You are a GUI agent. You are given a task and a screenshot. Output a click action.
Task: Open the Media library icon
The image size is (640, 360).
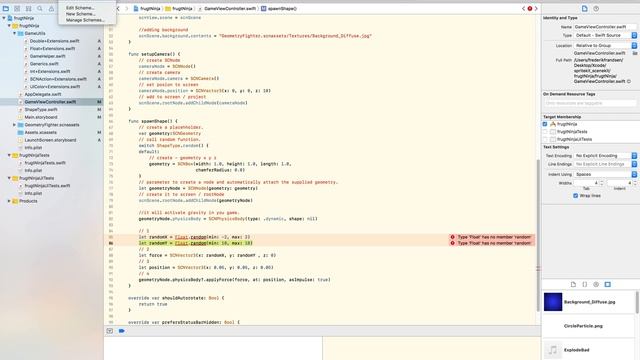[607, 284]
